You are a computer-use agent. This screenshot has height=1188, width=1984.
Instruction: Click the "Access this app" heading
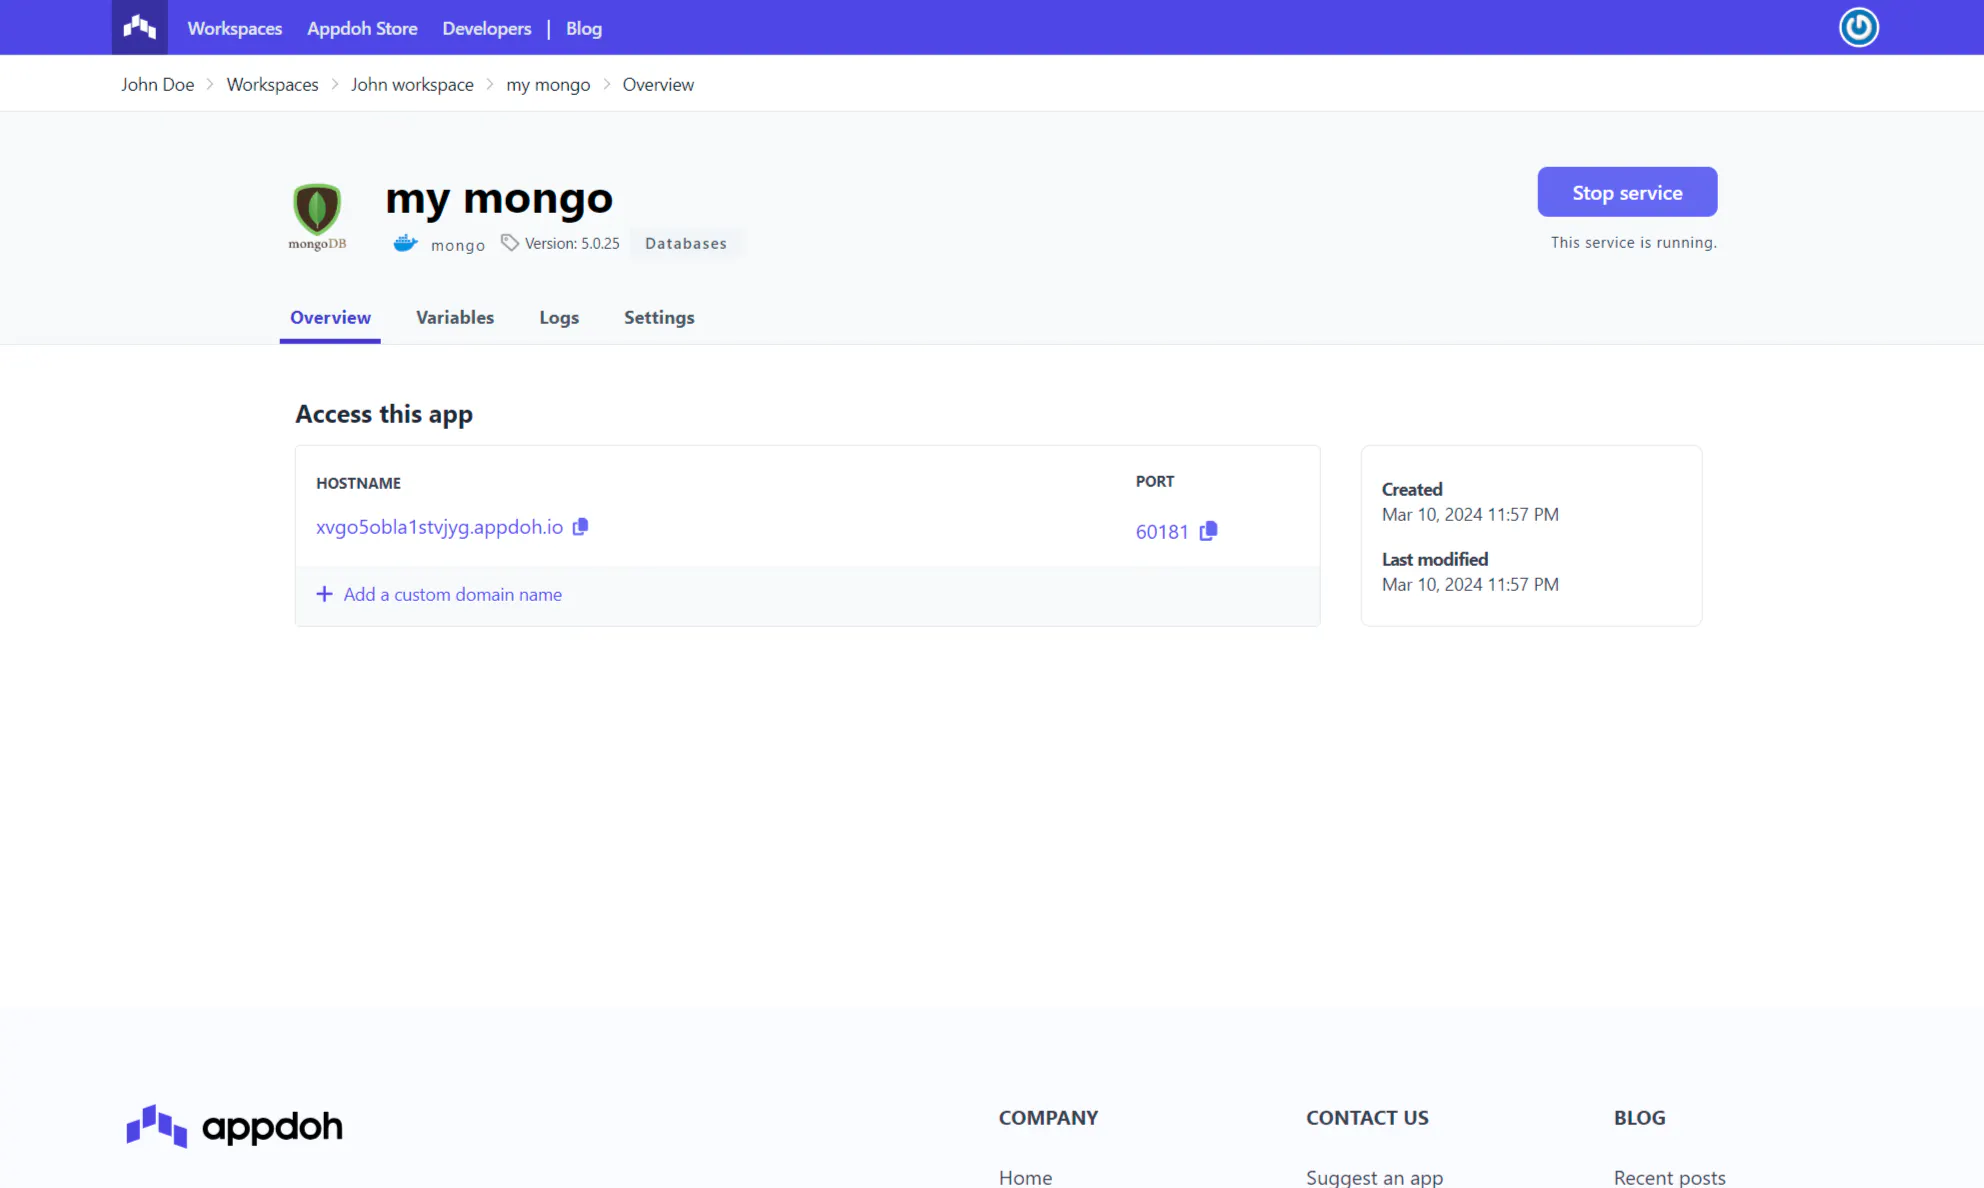tap(384, 414)
